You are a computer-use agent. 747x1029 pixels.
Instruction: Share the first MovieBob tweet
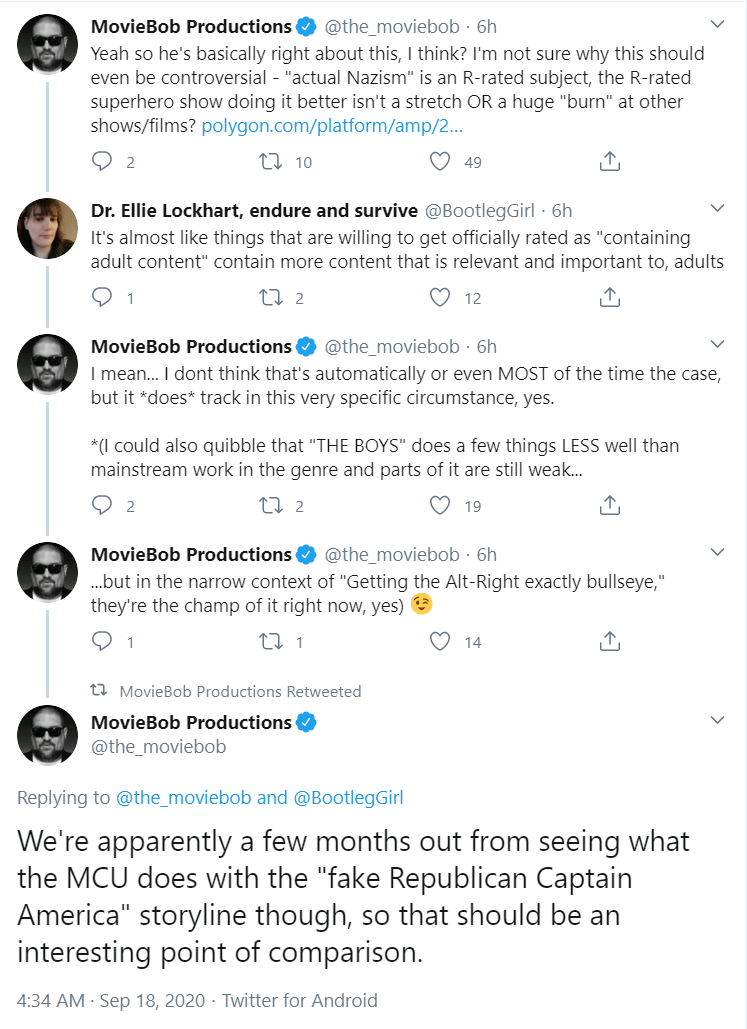(x=610, y=161)
